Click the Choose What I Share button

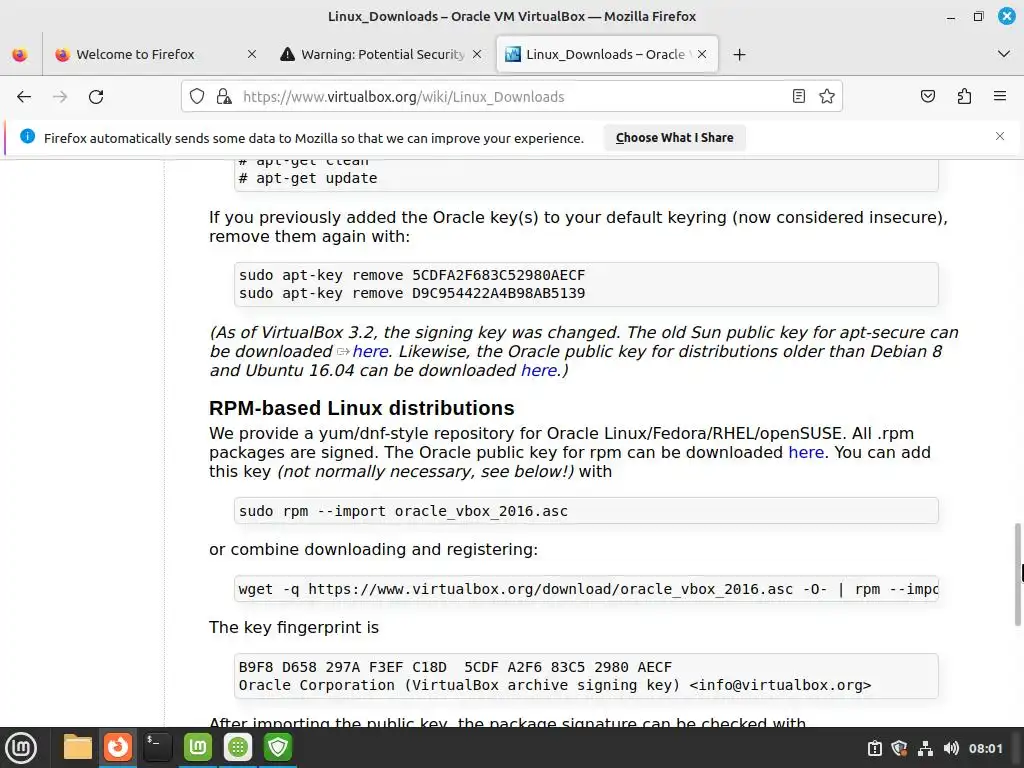675,138
